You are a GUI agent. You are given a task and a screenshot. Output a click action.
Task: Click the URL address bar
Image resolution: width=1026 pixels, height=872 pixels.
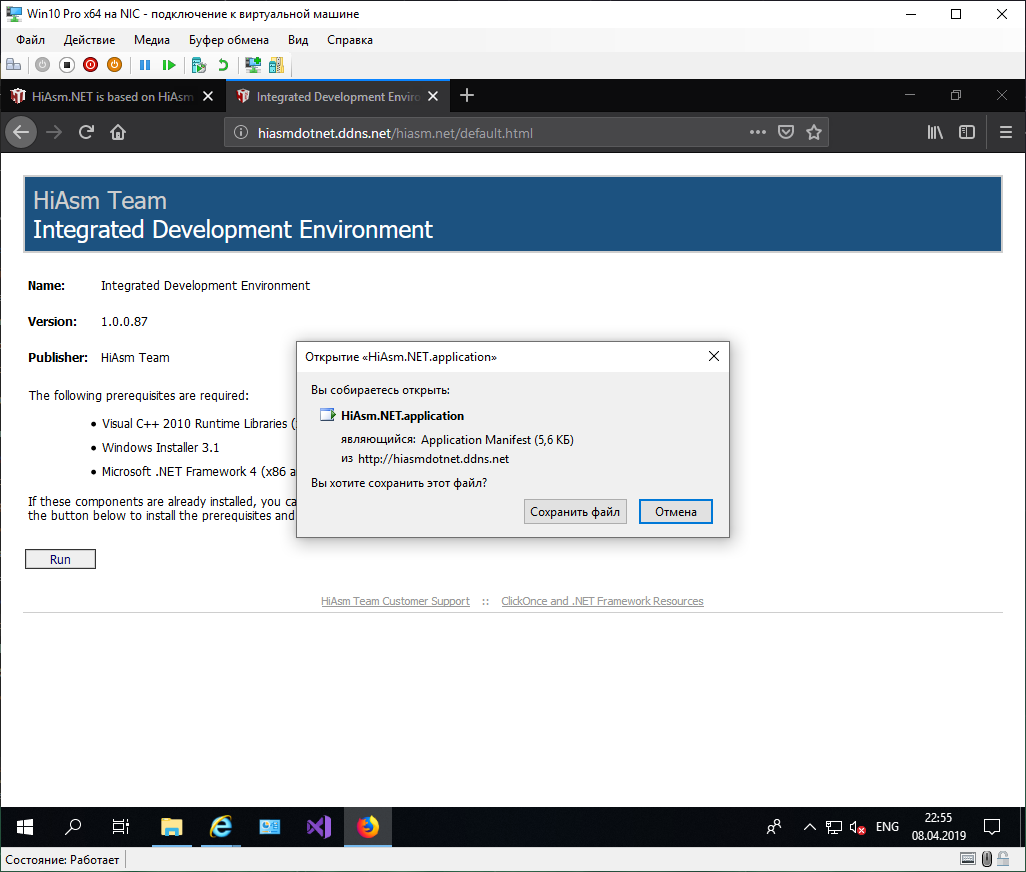pos(480,132)
